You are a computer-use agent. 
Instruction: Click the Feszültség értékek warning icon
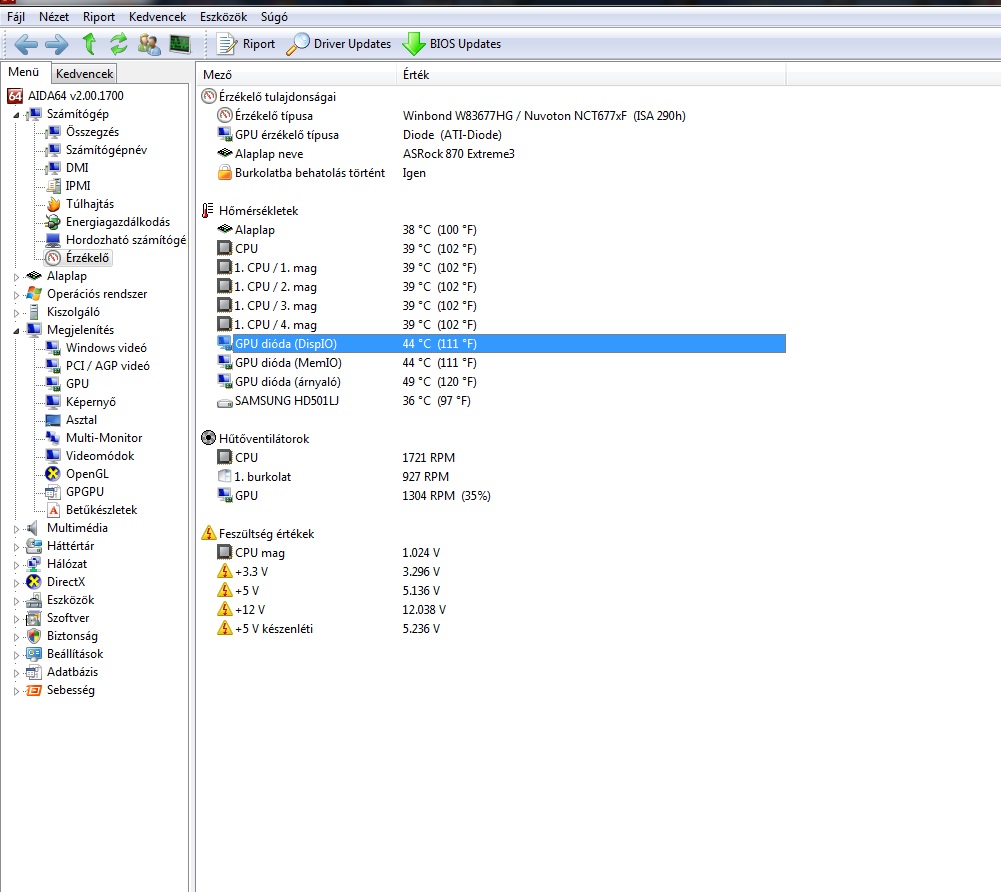(208, 533)
